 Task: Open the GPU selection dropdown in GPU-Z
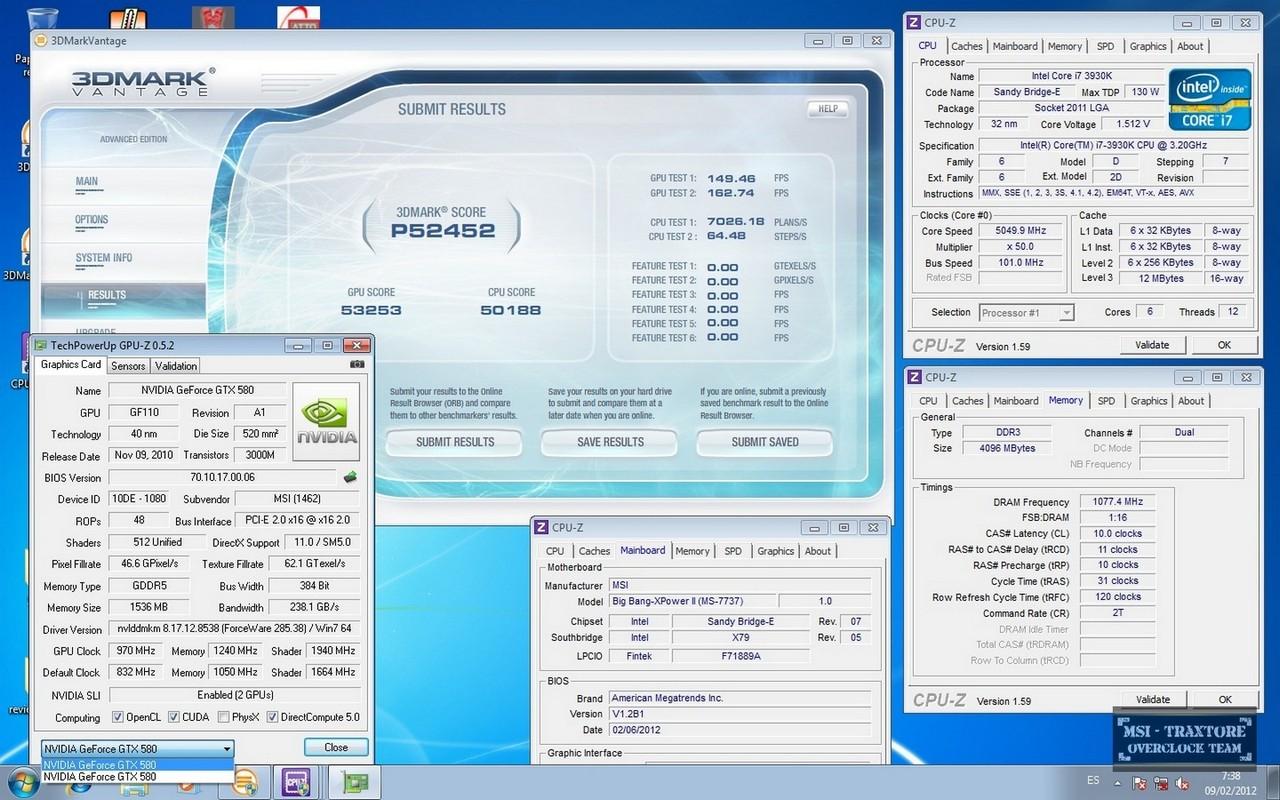[137, 748]
